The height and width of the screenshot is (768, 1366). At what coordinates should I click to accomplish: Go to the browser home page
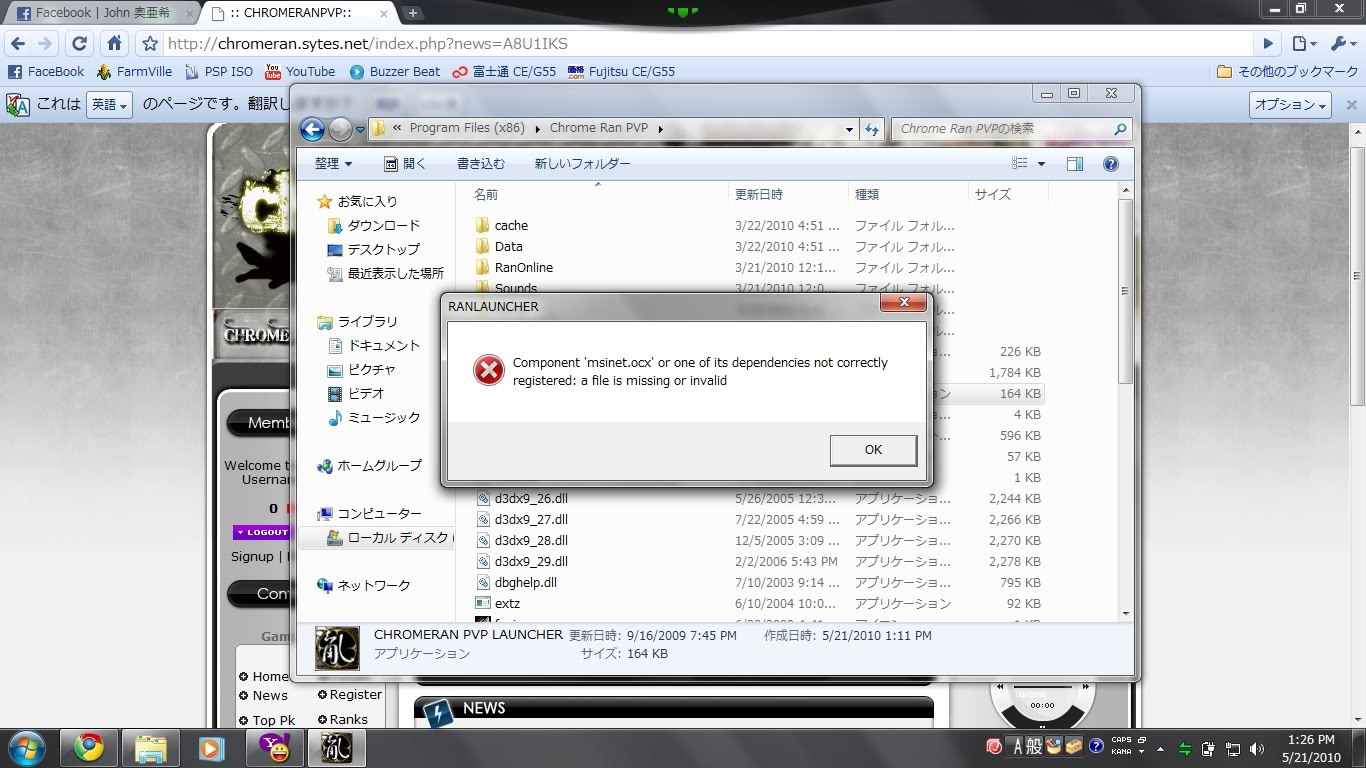pos(114,44)
